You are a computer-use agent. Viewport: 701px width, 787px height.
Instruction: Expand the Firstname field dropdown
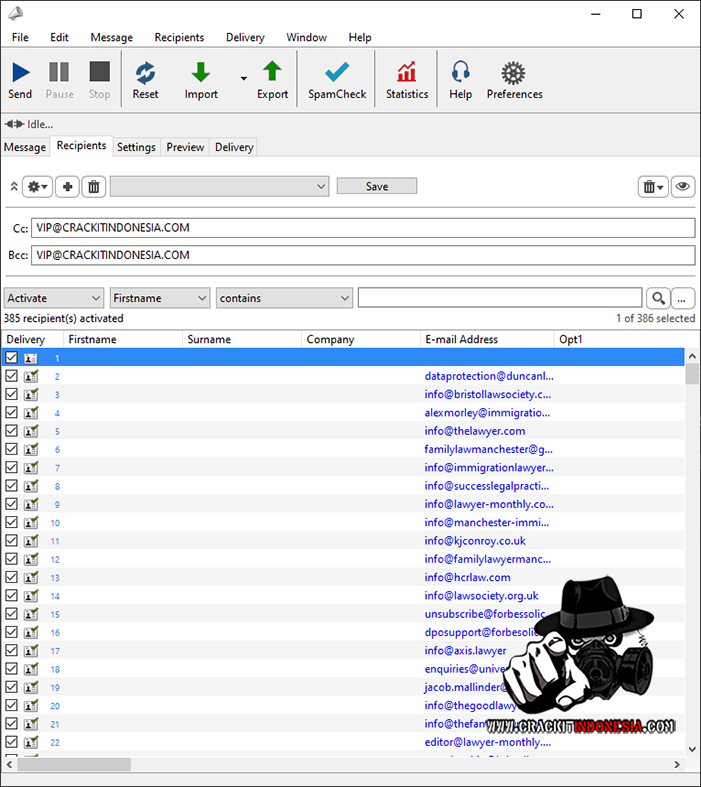pyautogui.click(x=160, y=298)
